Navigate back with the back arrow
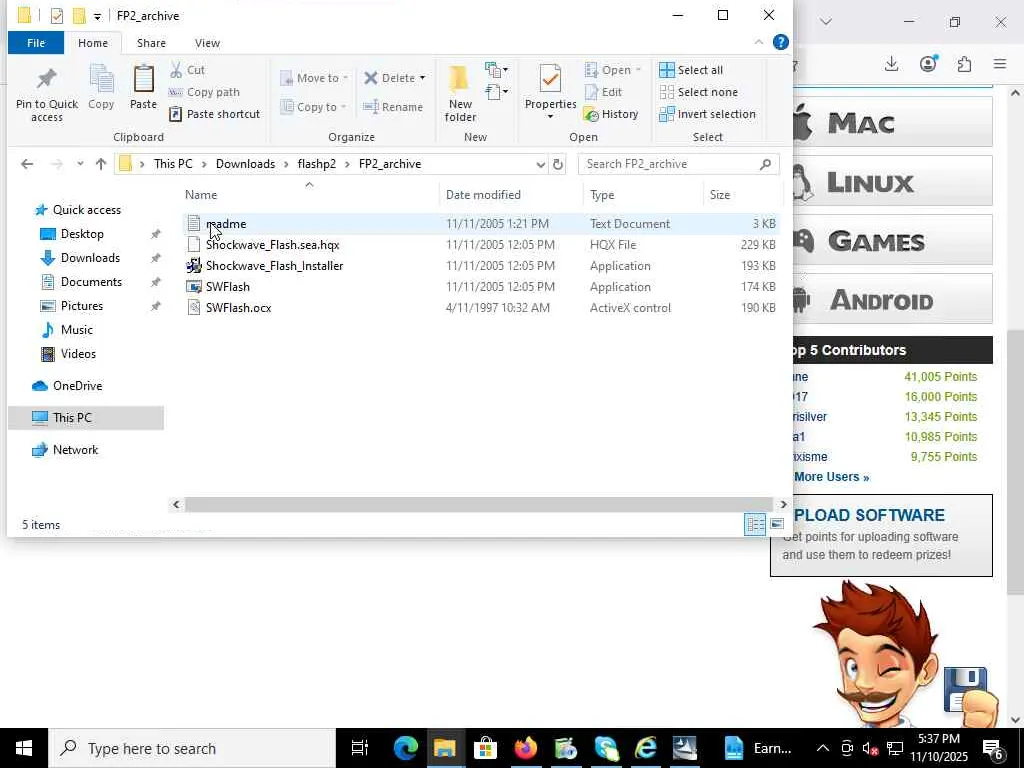The image size is (1024, 768). pos(27,164)
